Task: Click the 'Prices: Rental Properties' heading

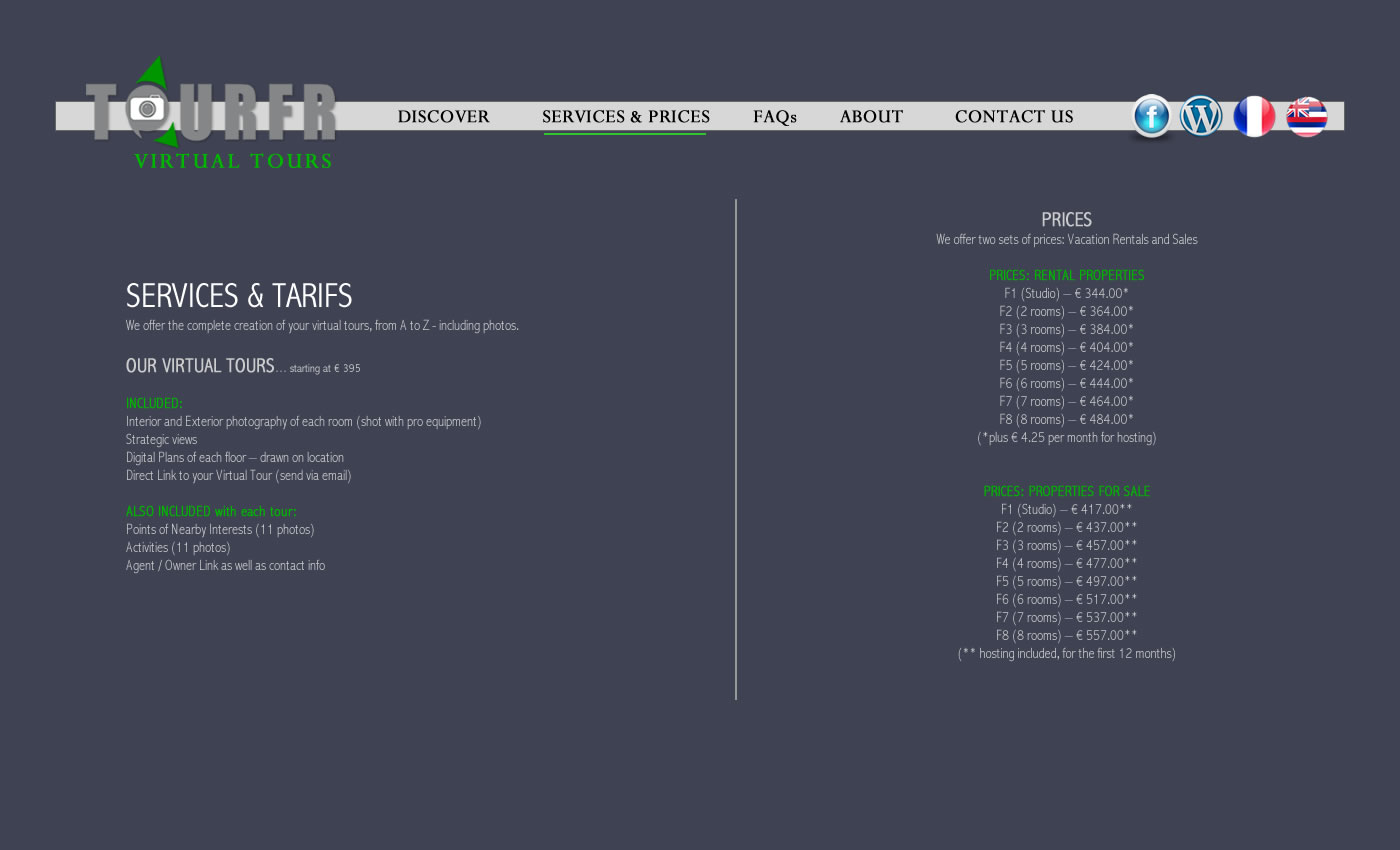Action: pos(1066,275)
